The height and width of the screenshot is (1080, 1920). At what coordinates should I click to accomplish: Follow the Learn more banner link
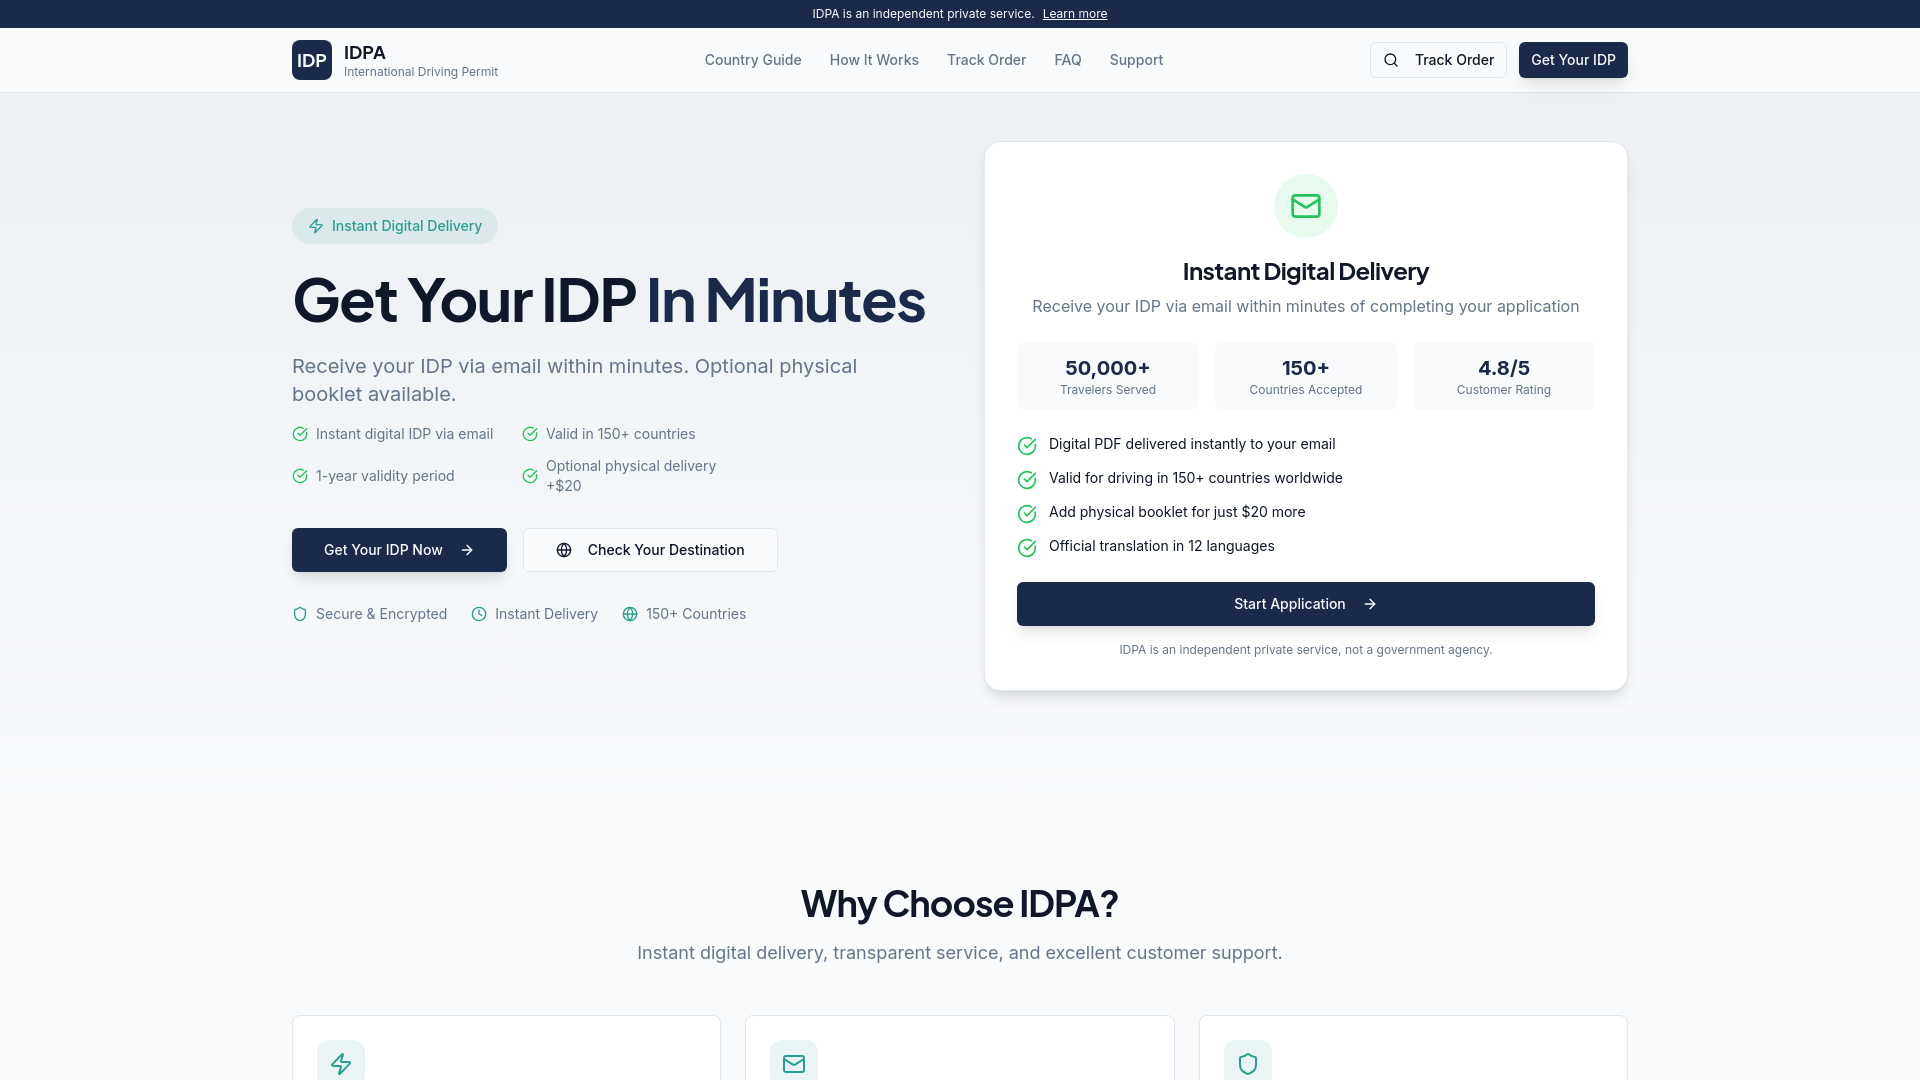[x=1074, y=14]
